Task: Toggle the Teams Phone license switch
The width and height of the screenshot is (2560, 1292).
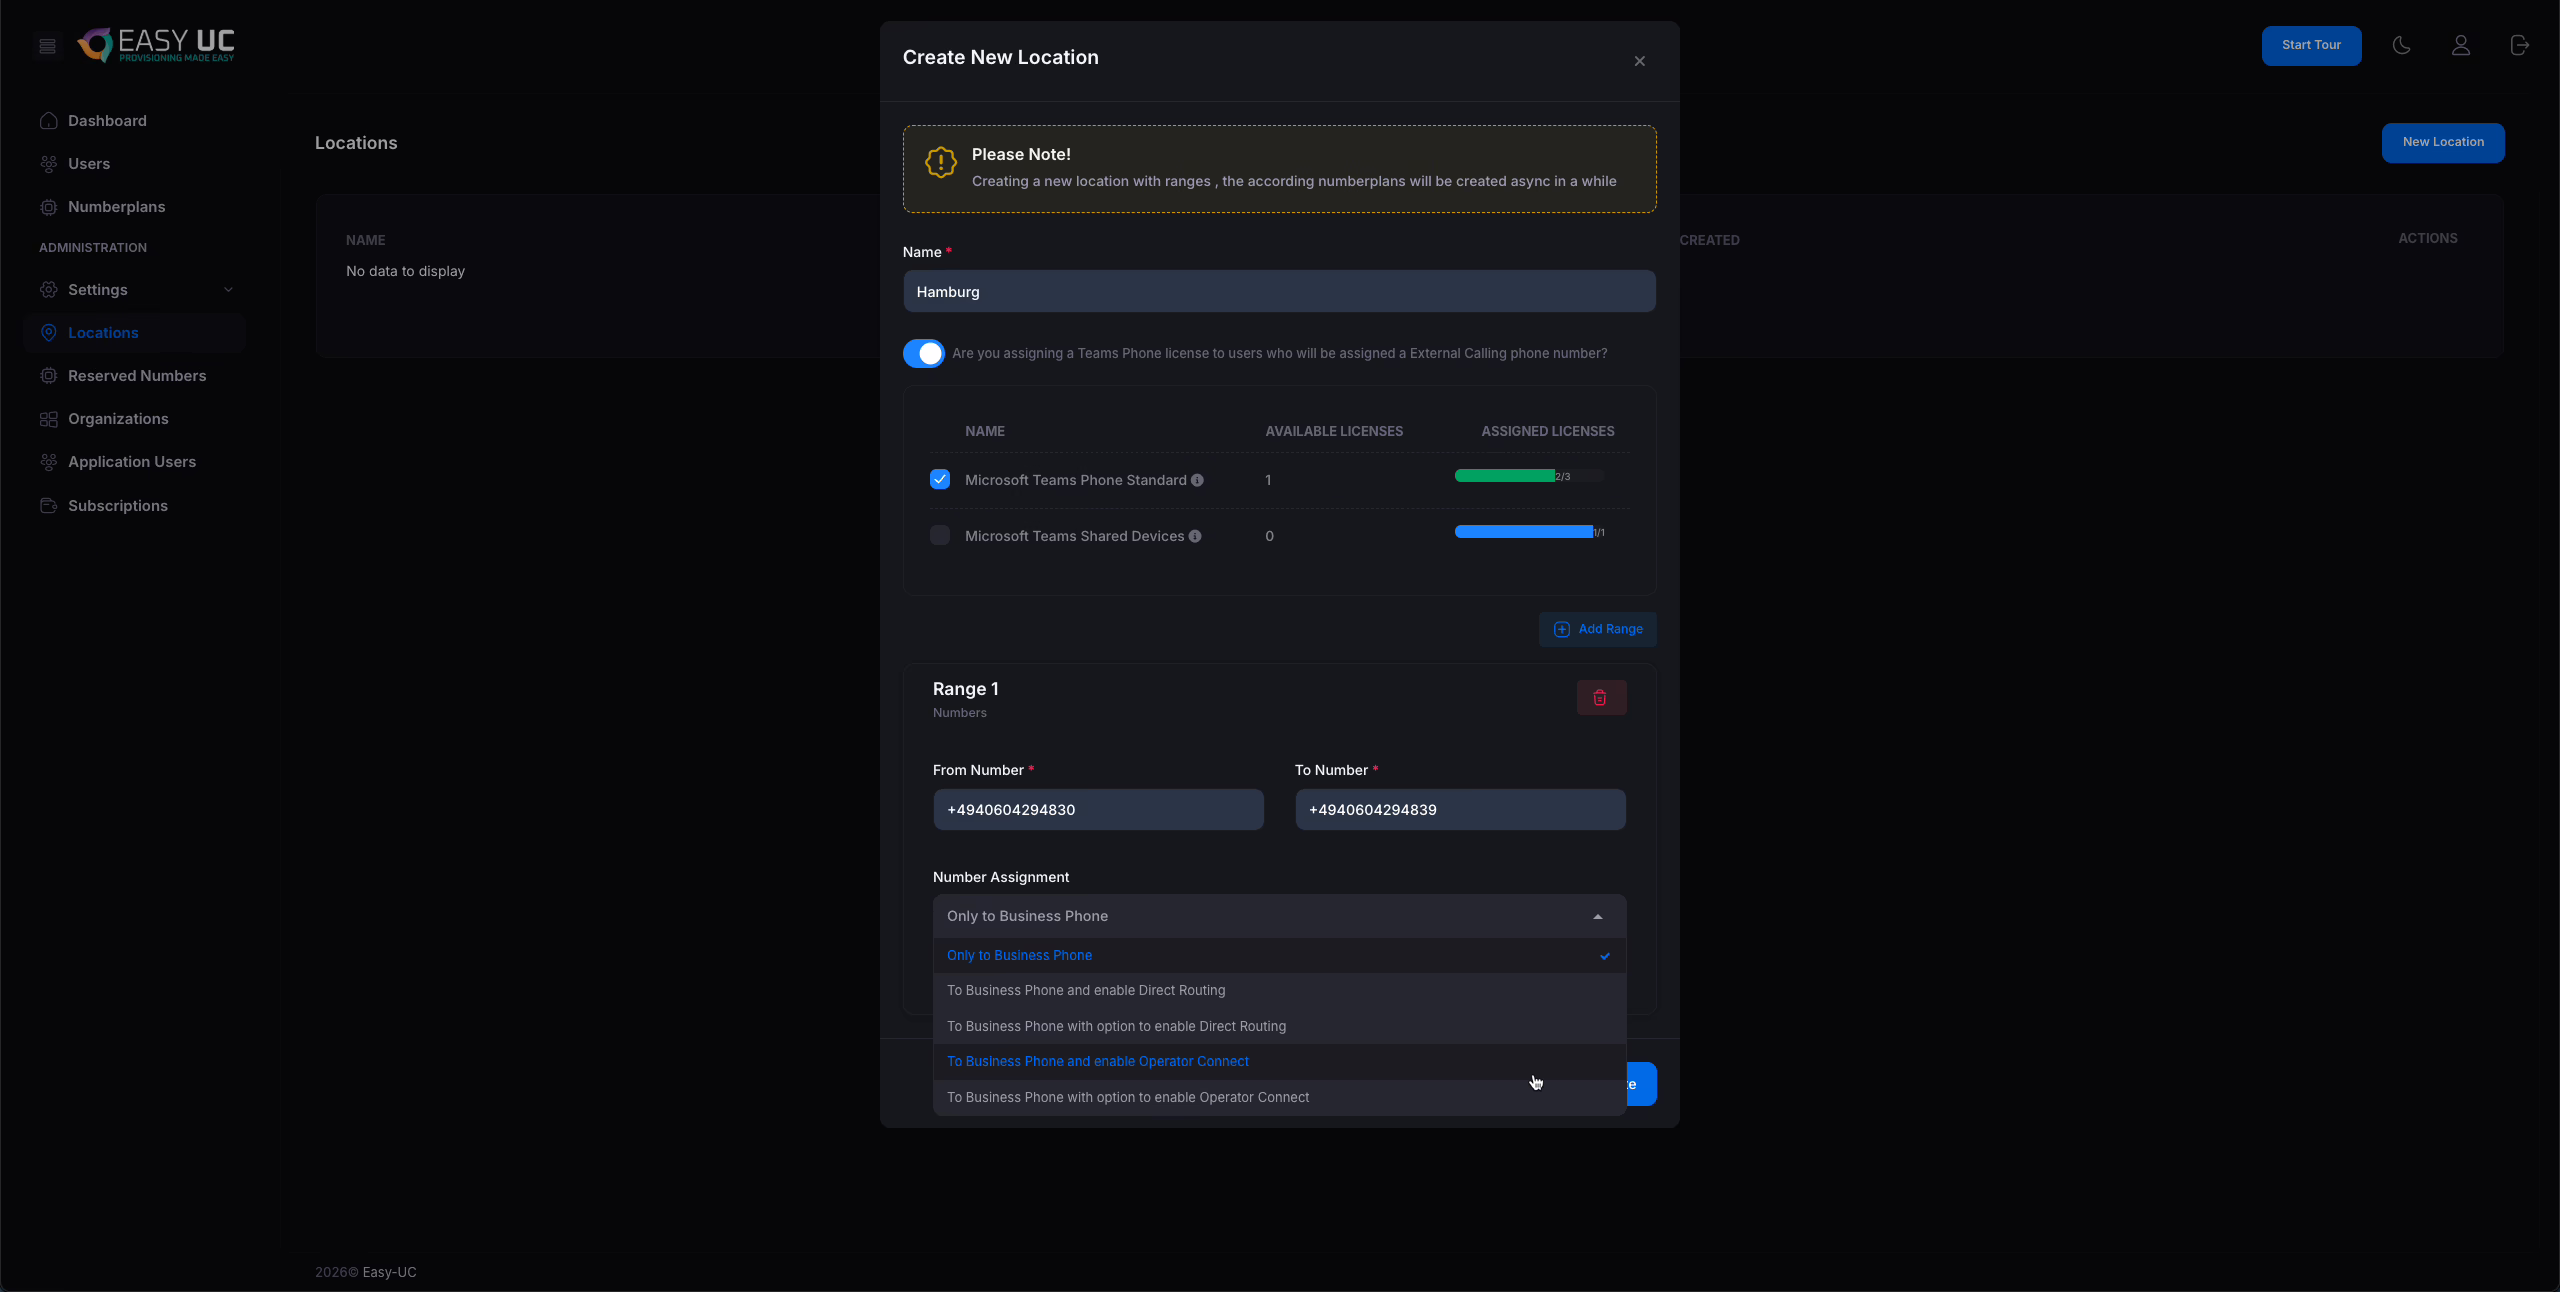Action: (x=923, y=353)
